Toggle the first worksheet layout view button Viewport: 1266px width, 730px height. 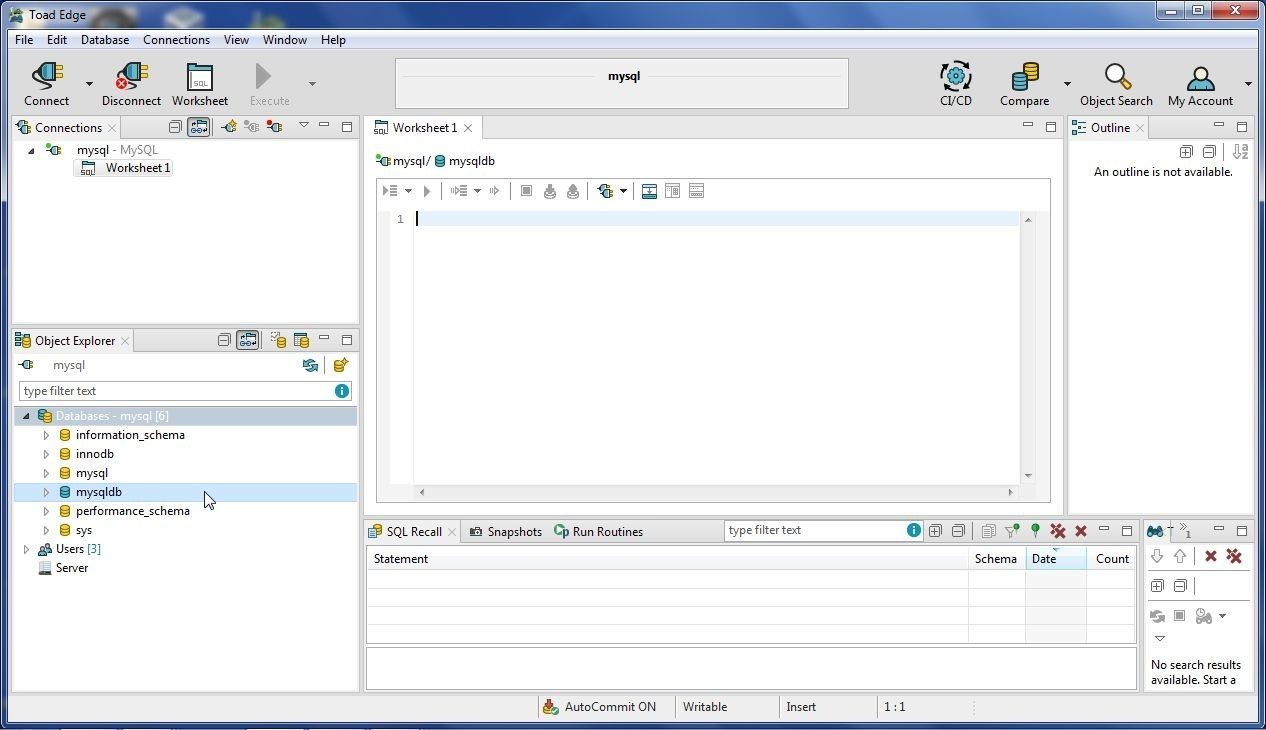pos(649,191)
